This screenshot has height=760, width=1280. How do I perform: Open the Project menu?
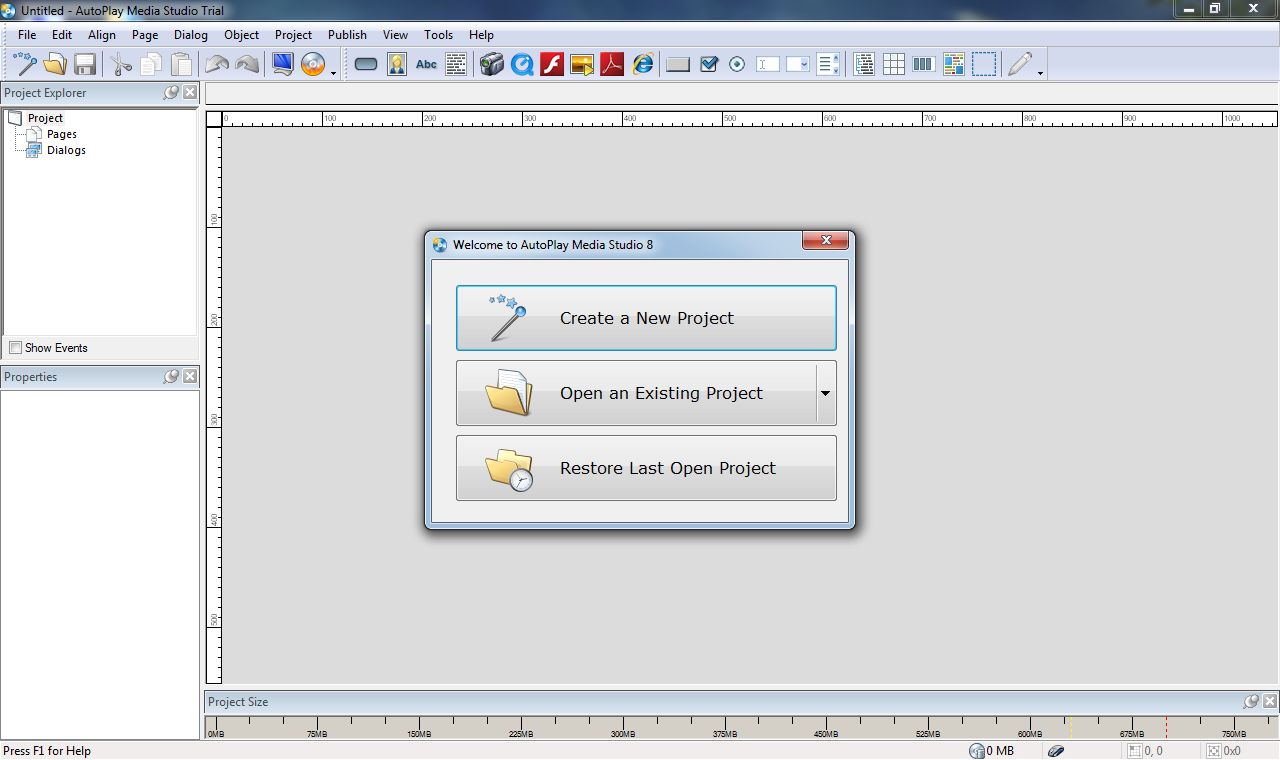click(293, 35)
